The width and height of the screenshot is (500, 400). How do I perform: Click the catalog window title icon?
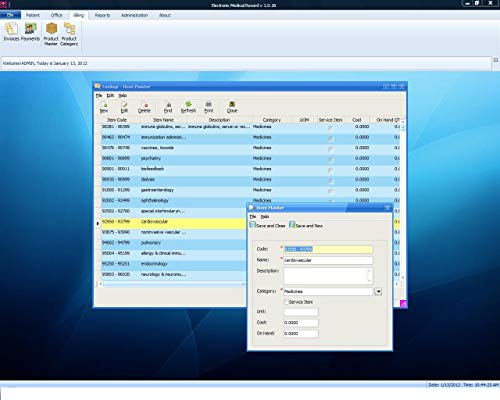click(97, 86)
